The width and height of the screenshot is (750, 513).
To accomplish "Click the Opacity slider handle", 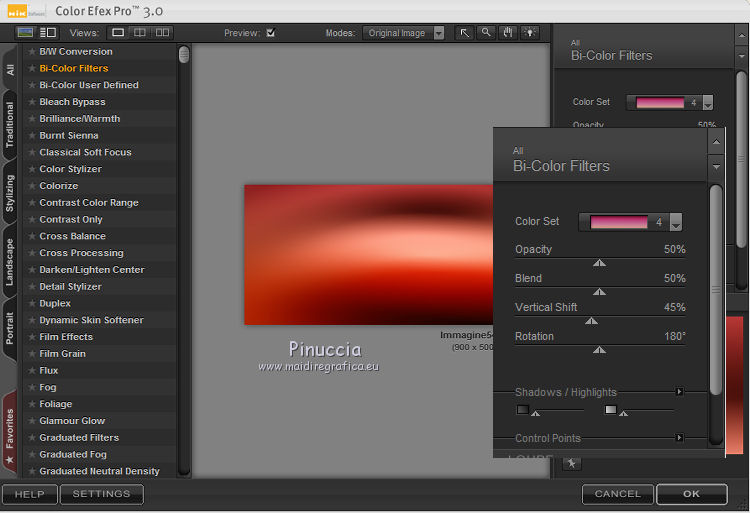I will (599, 263).
